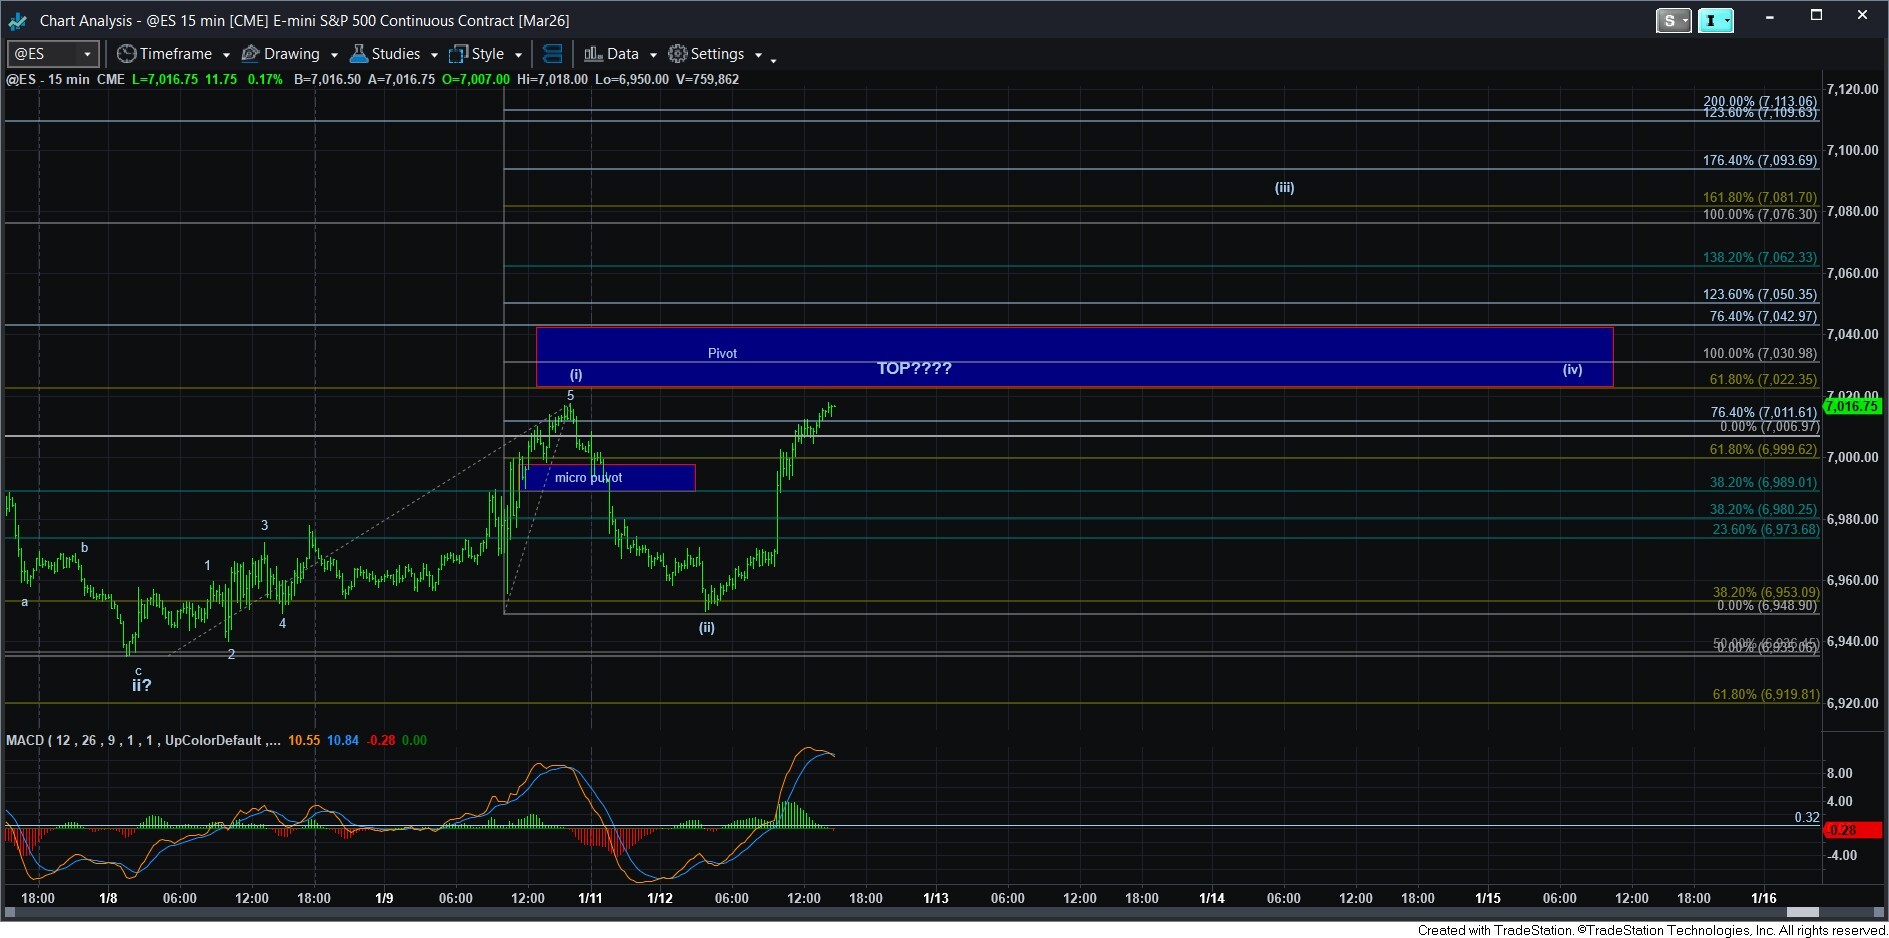Click the Style chart-type icon
The width and height of the screenshot is (1889, 938).
459,55
